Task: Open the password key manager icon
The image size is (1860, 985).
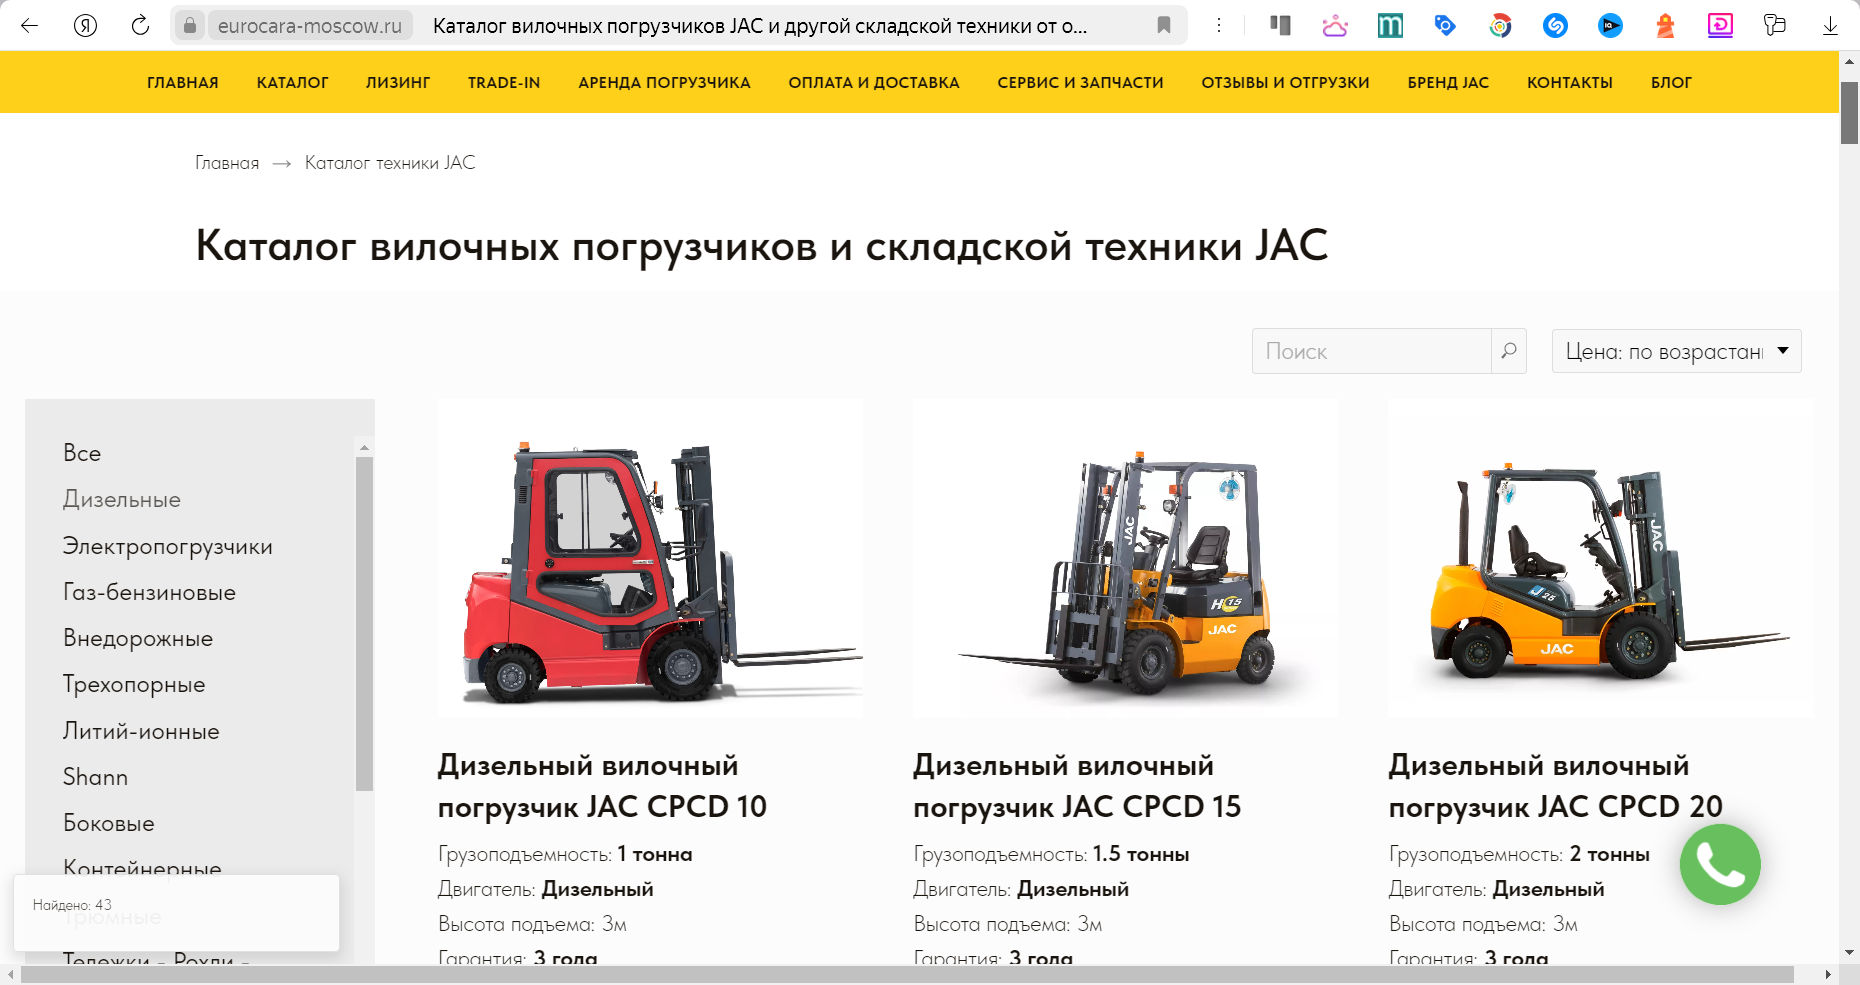Action: [x=1775, y=25]
